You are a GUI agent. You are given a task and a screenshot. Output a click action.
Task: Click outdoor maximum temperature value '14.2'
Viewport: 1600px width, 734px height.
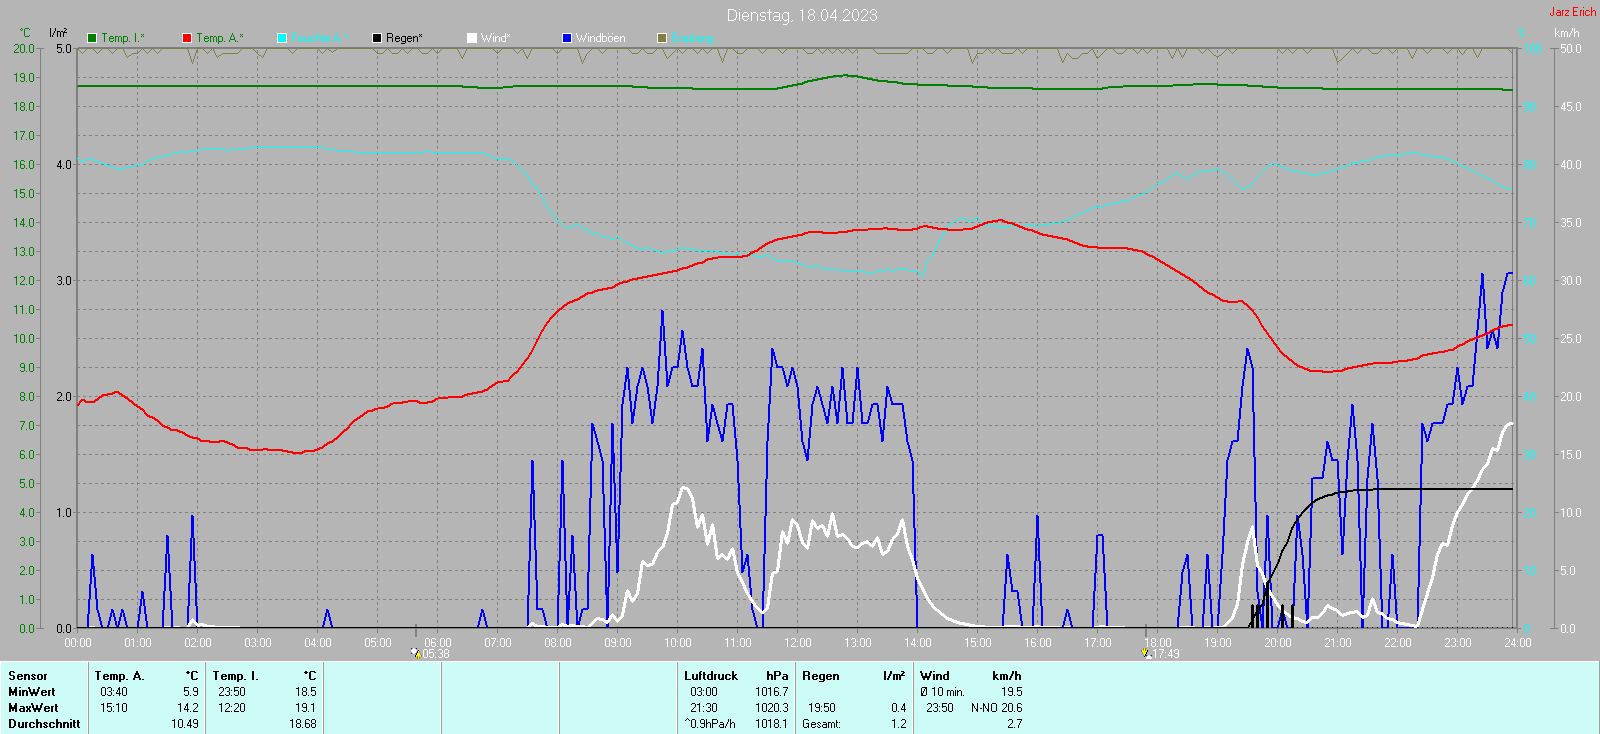coord(187,708)
